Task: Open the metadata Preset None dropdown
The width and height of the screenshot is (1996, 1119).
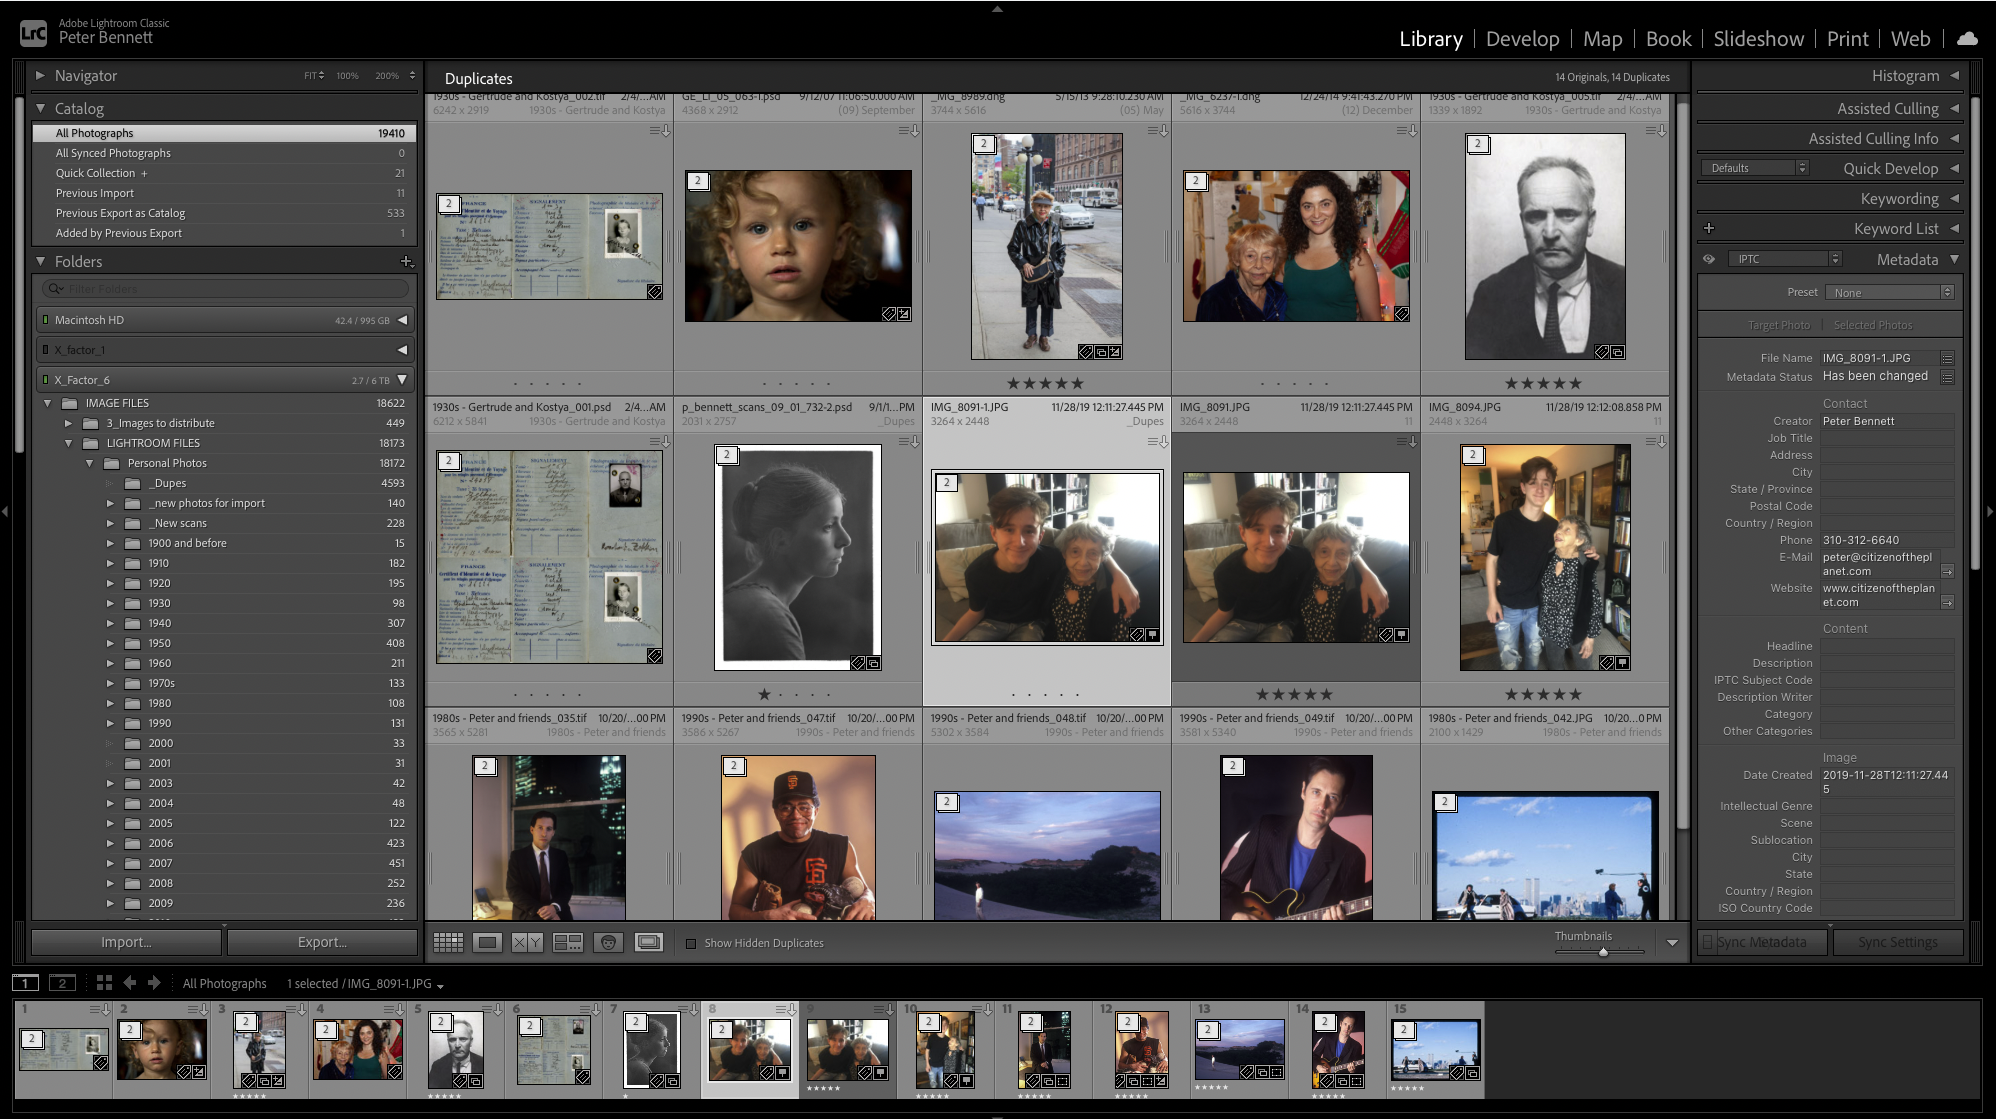Action: click(x=1889, y=292)
